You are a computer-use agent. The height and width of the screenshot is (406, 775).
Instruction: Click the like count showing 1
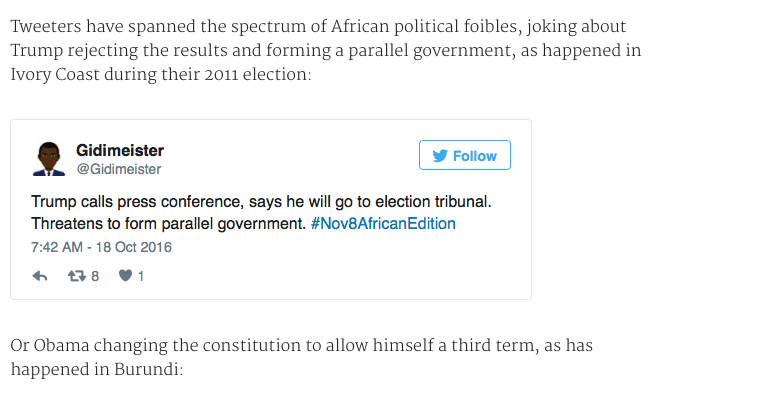tap(141, 276)
